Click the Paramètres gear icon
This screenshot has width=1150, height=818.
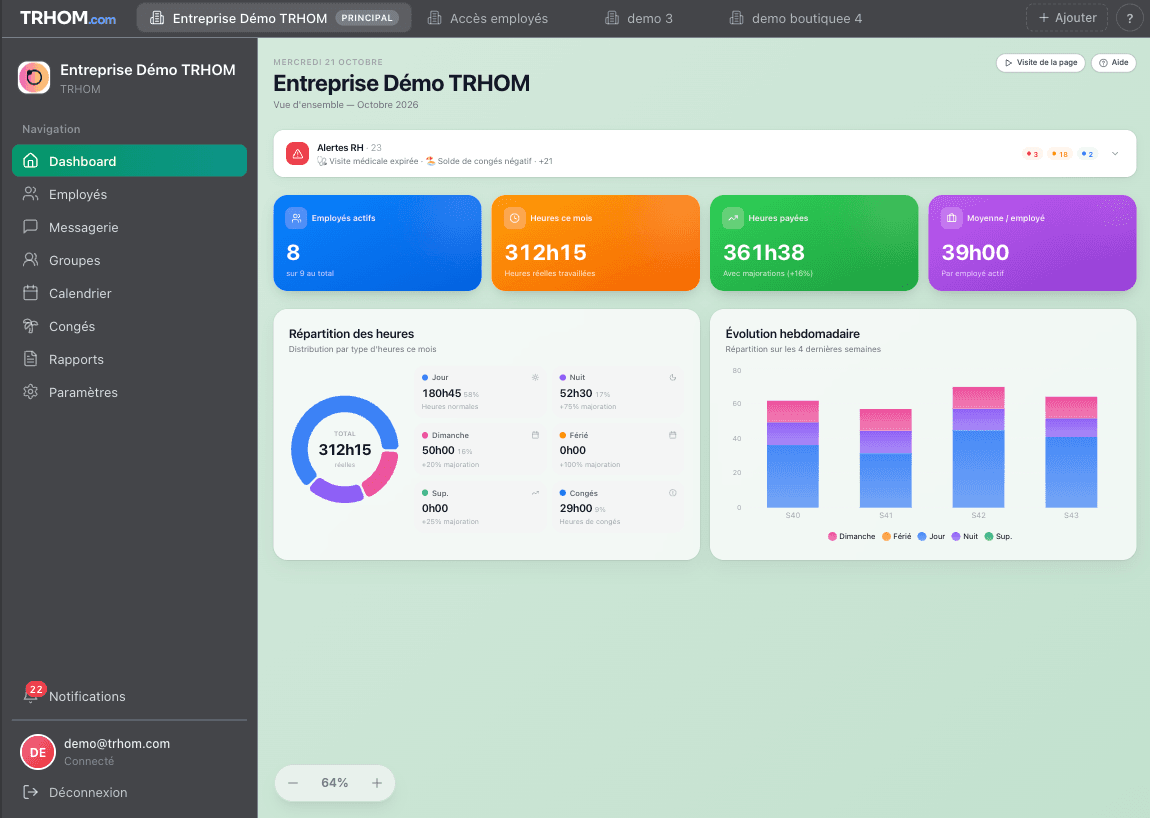click(30, 392)
